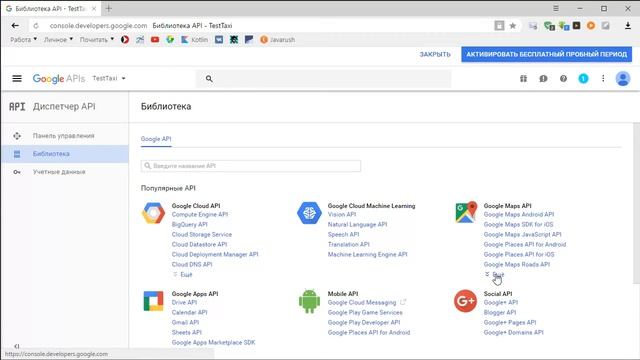Focus the top console search bar
640x360 pixels.
tap(324, 79)
